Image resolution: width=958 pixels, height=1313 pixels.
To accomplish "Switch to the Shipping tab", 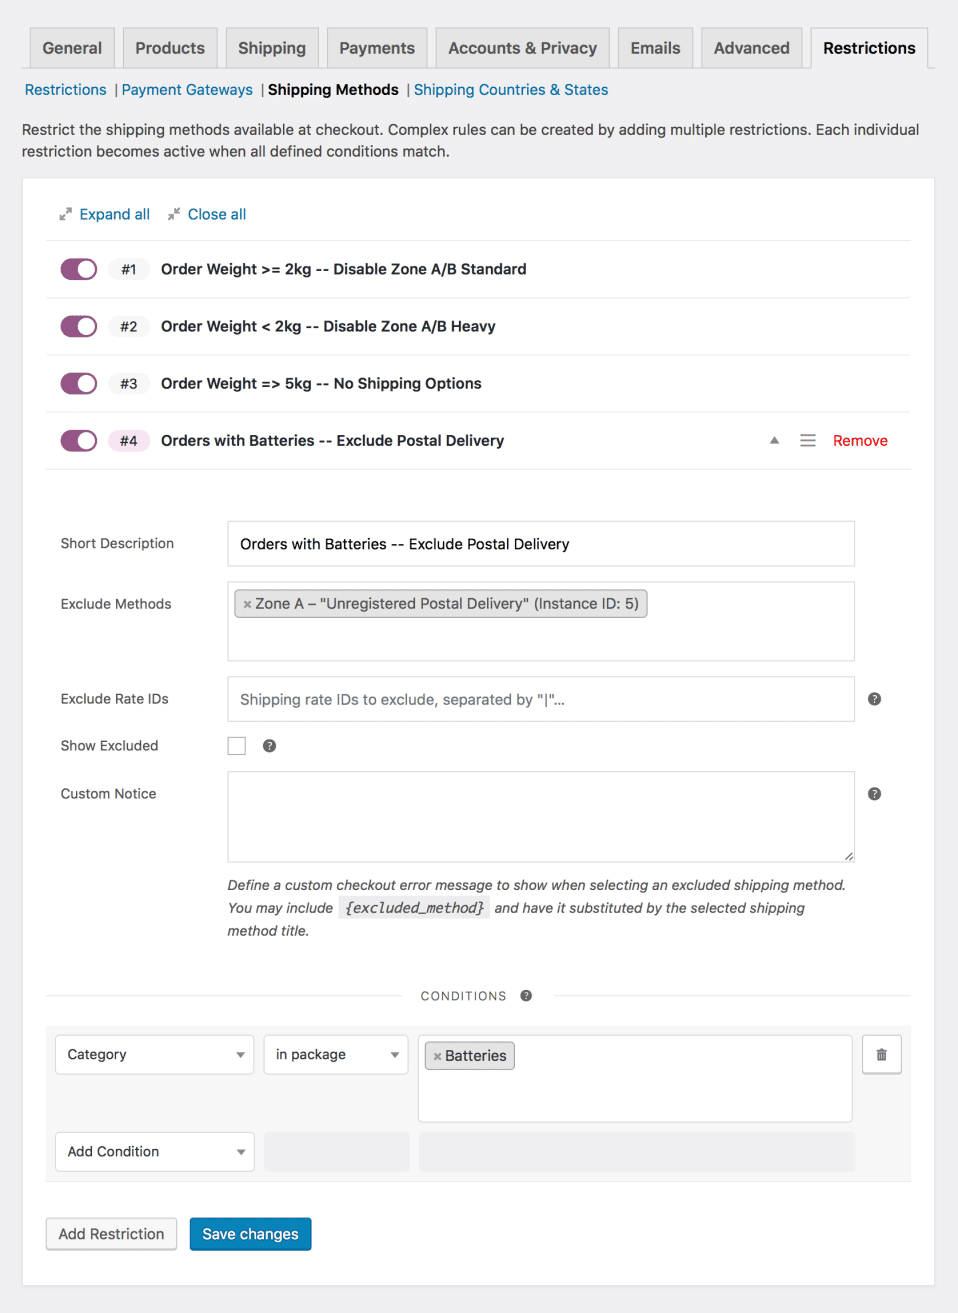I will [272, 48].
